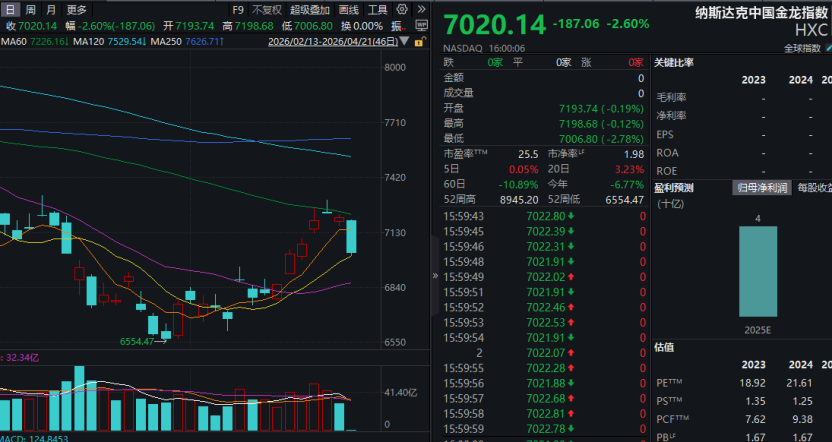
Task: Click the double-arrow more tools icon
Action: (420, 10)
